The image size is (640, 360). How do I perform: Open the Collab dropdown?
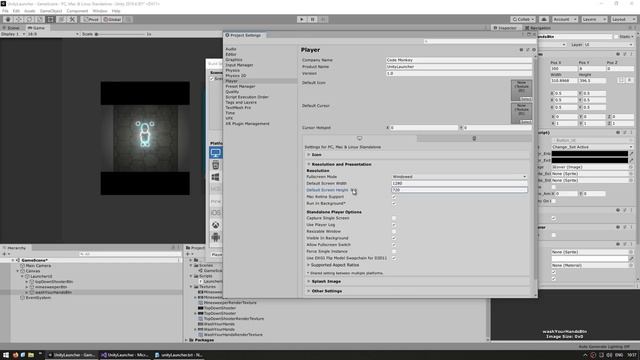point(523,19)
